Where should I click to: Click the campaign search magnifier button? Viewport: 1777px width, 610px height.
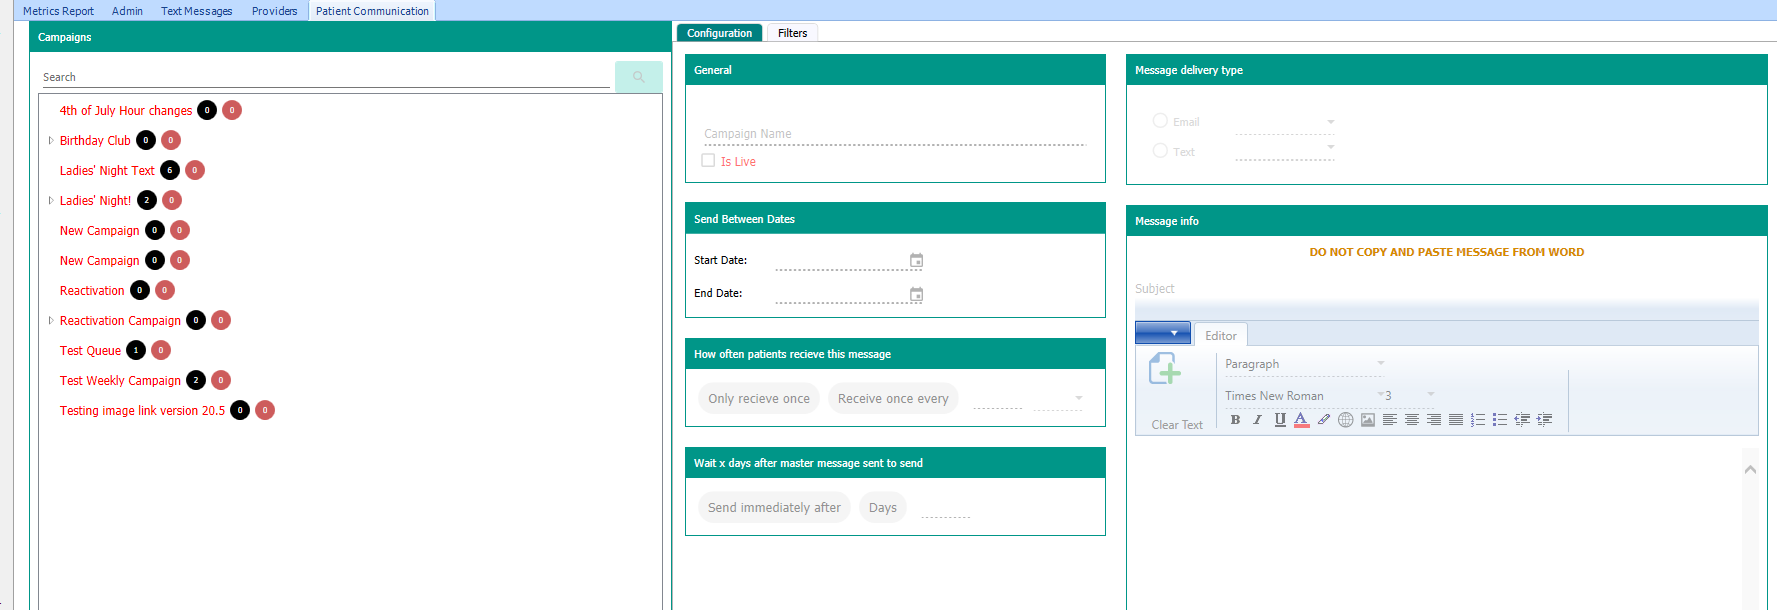(x=638, y=77)
